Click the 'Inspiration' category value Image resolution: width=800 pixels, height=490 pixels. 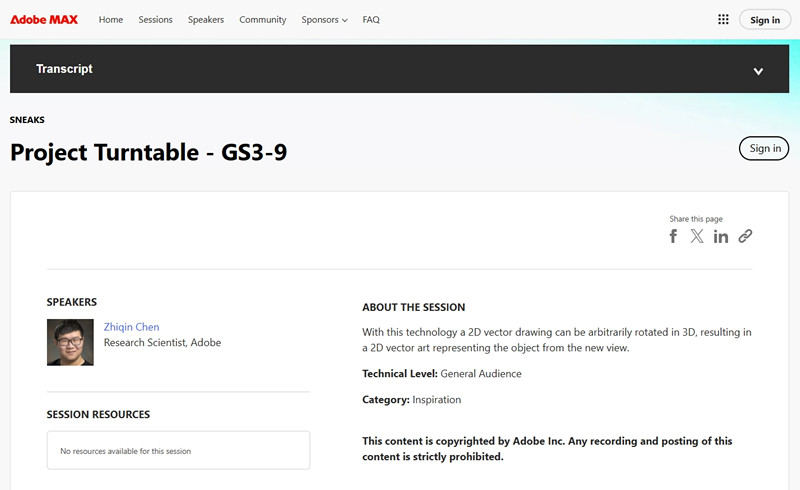(437, 400)
